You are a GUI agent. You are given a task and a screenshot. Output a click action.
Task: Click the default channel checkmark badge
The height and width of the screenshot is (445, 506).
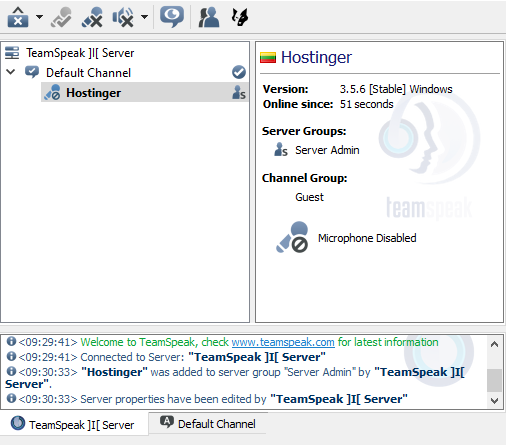tap(239, 72)
